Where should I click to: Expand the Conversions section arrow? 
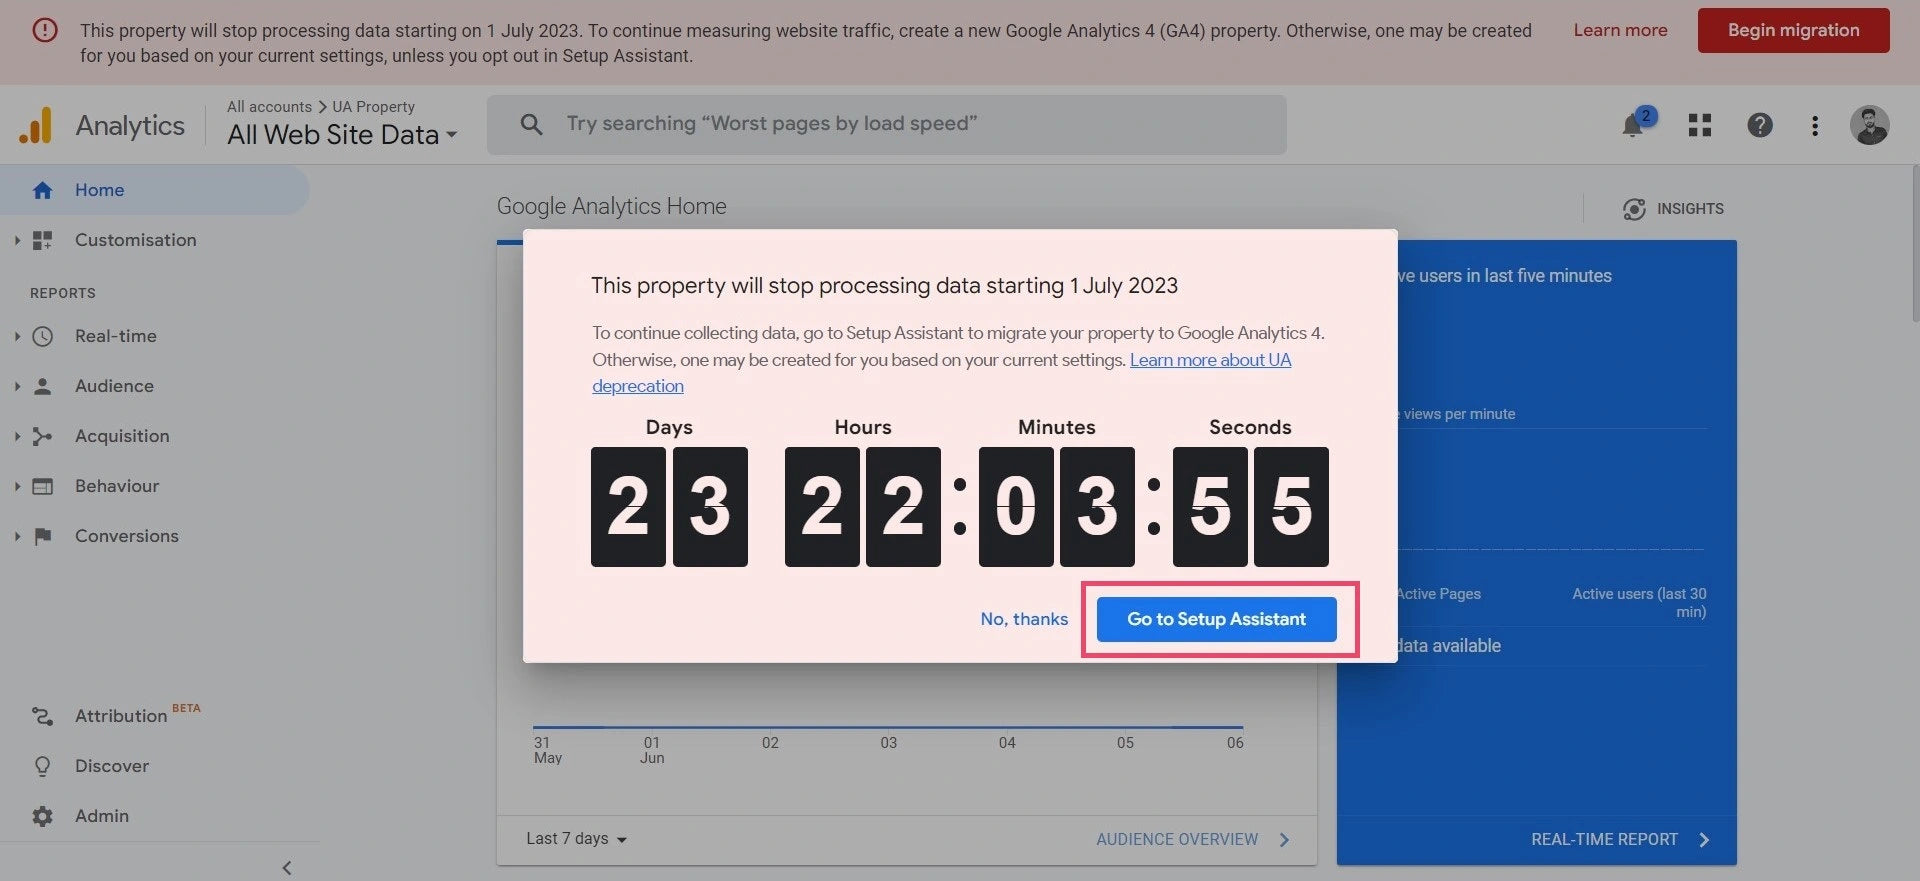[17, 536]
